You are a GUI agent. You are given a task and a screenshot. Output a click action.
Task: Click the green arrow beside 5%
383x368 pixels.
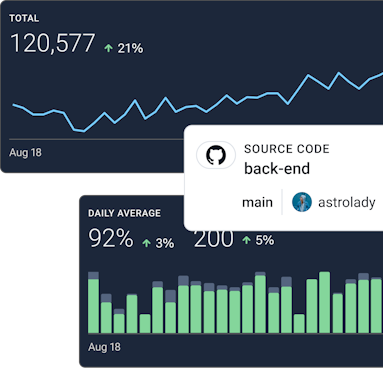246,240
